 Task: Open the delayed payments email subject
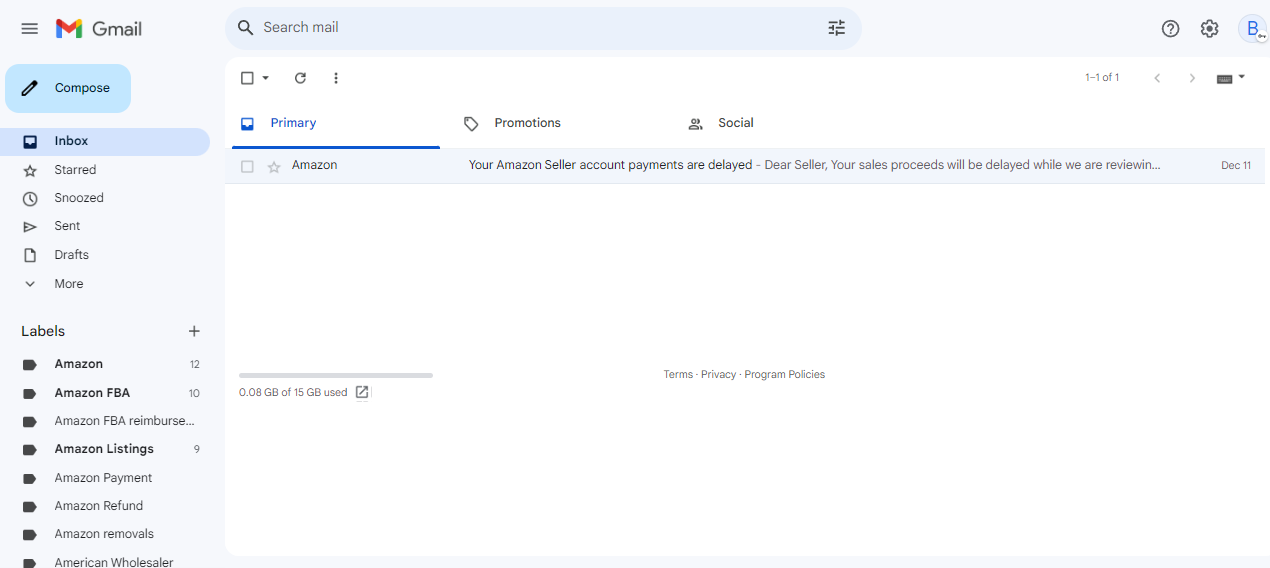(x=610, y=165)
